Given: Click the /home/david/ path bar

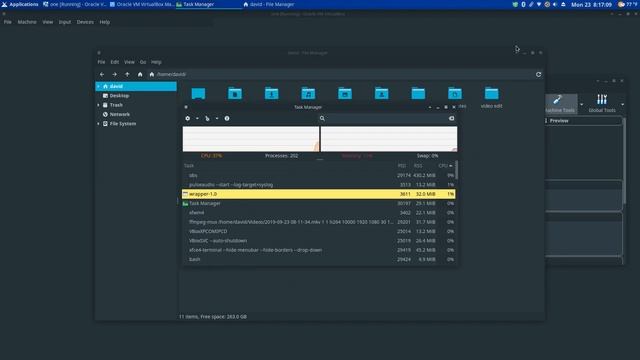Looking at the screenshot, I should point(340,74).
